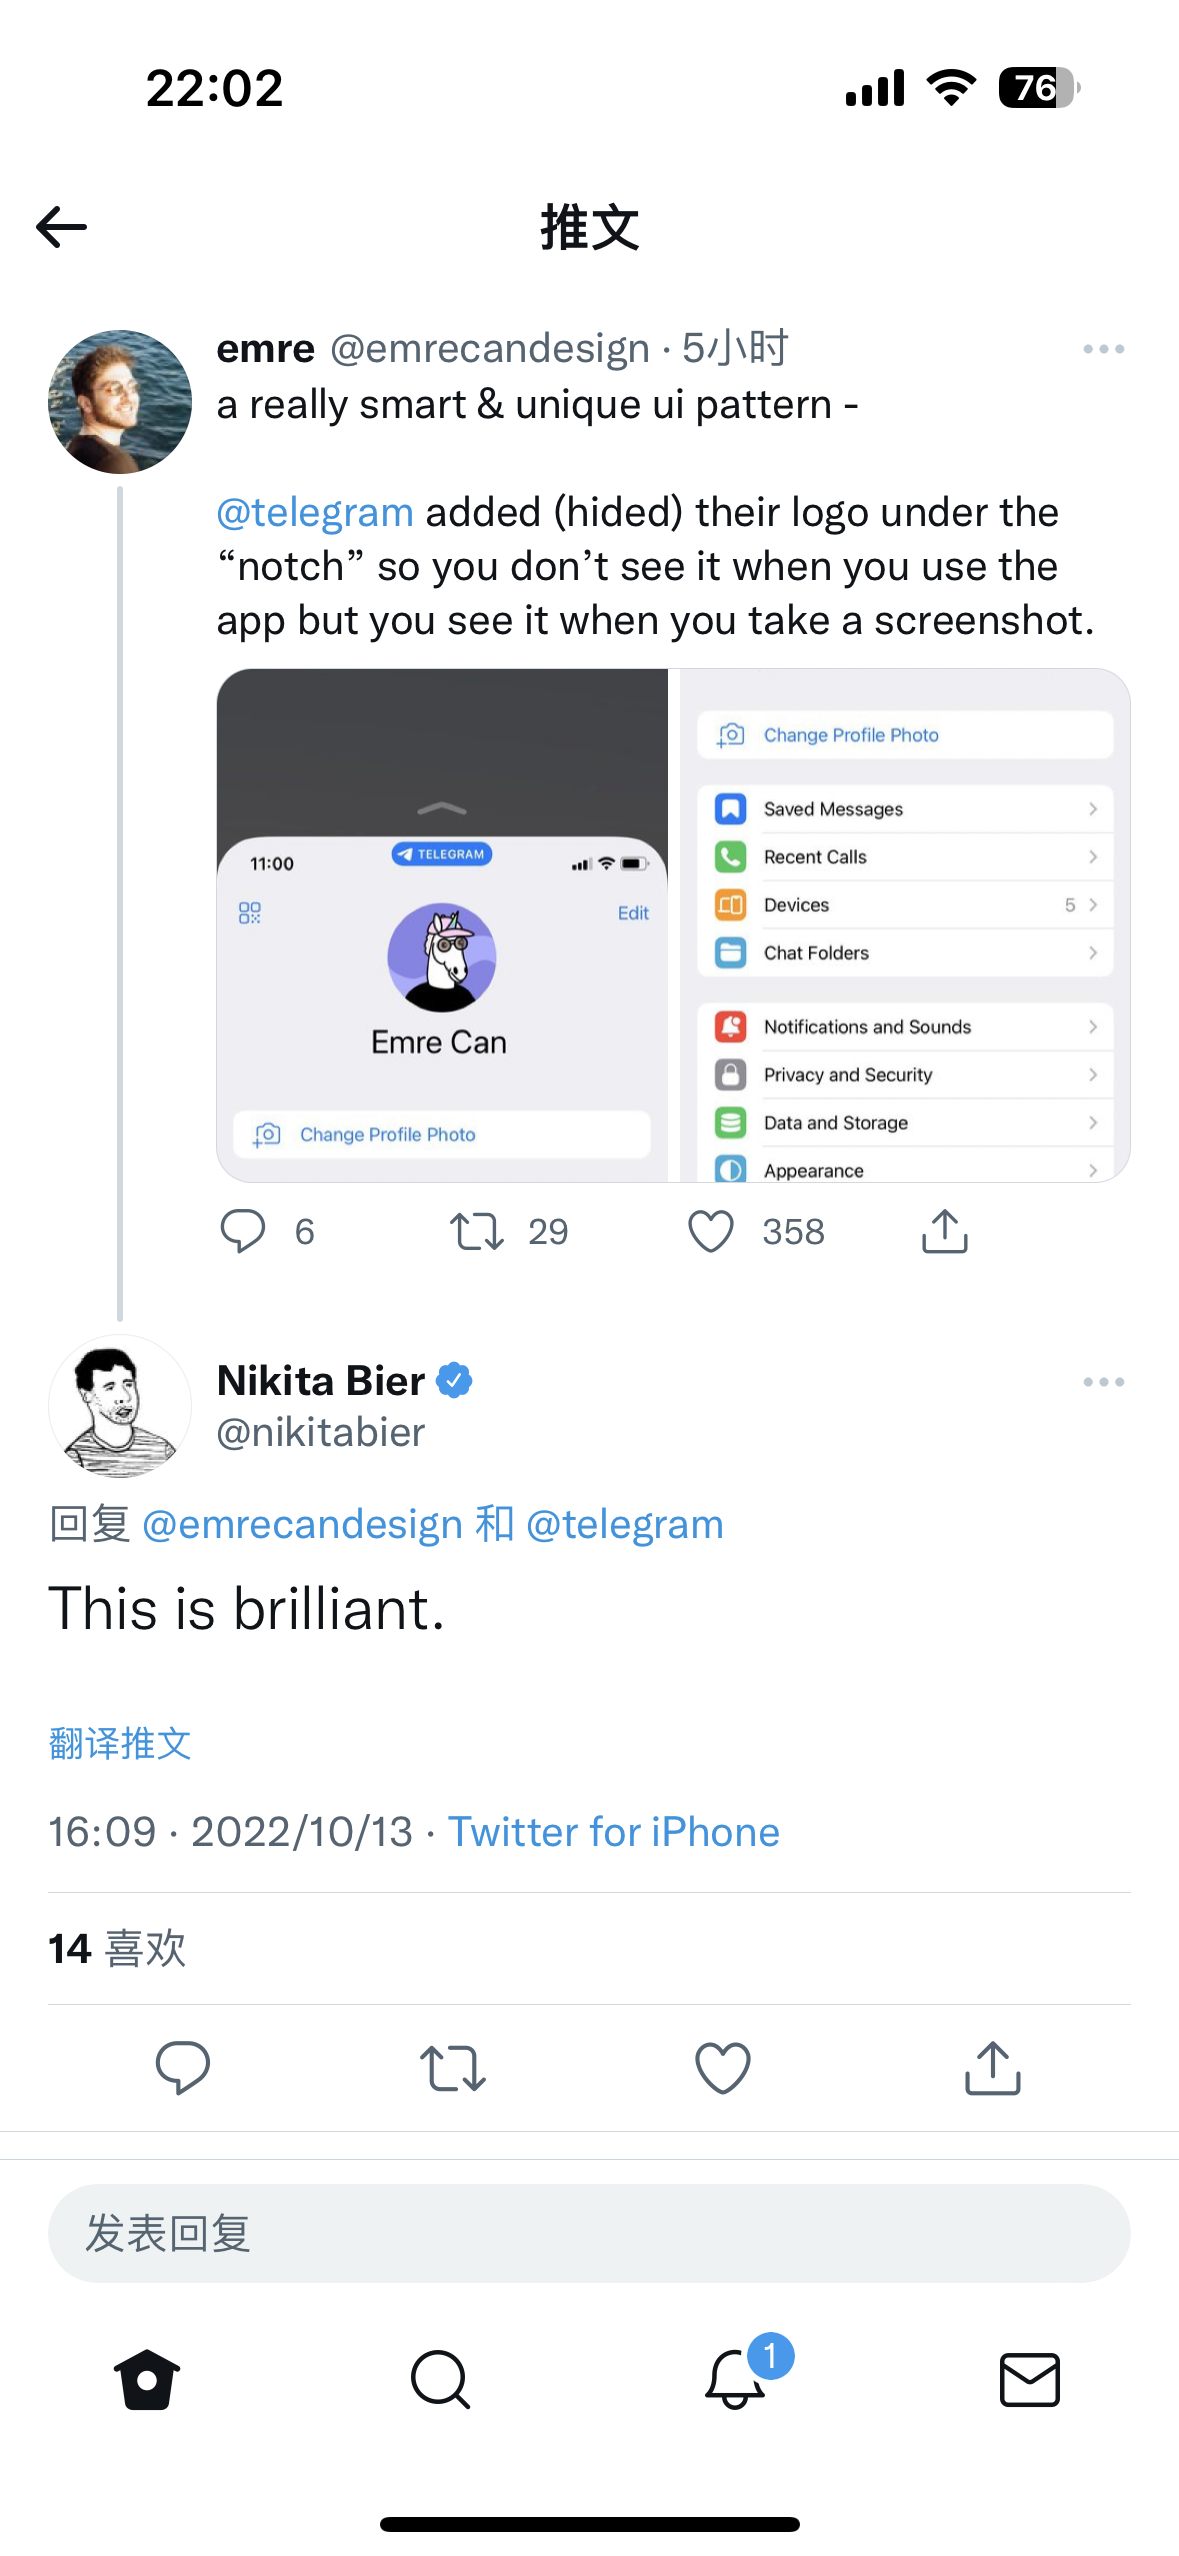The width and height of the screenshot is (1179, 2556).
Task: Tap the back arrow icon
Action: click(62, 227)
